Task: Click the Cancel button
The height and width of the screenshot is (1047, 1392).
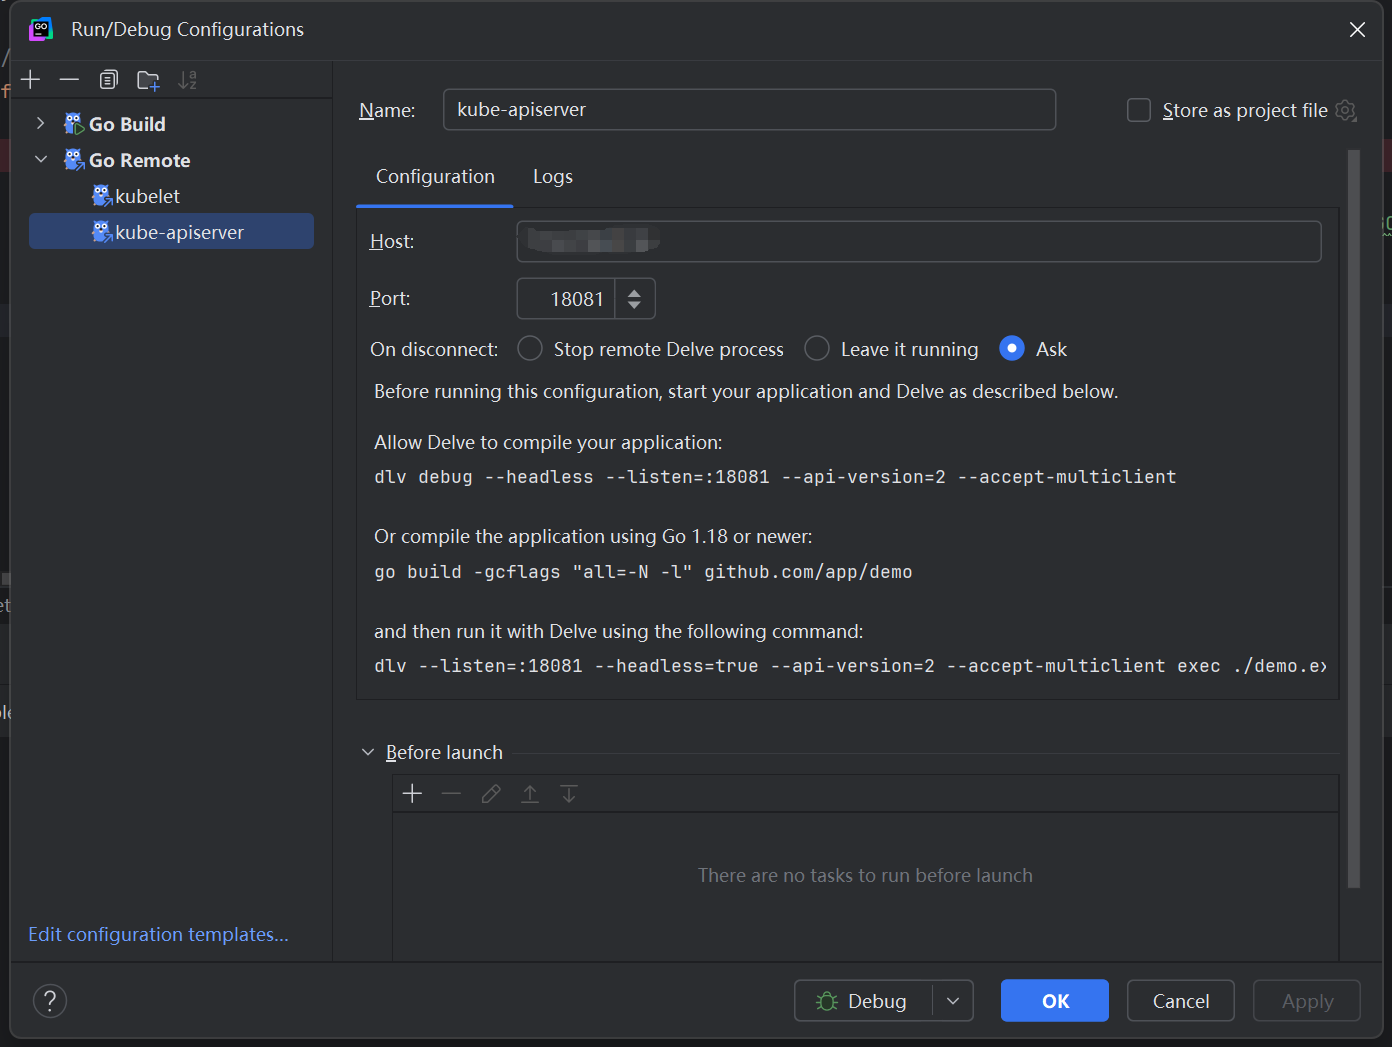Action: [x=1181, y=1000]
